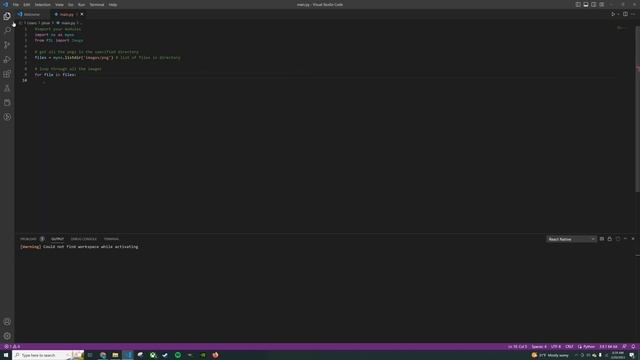
Task: Open the Extensions view
Action: (x=7, y=74)
